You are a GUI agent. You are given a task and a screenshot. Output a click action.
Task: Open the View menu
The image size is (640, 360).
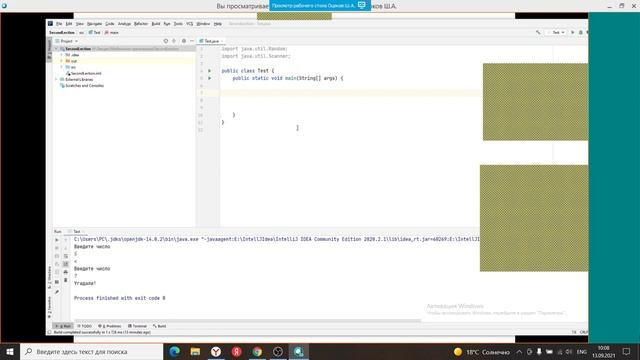[x=80, y=24]
